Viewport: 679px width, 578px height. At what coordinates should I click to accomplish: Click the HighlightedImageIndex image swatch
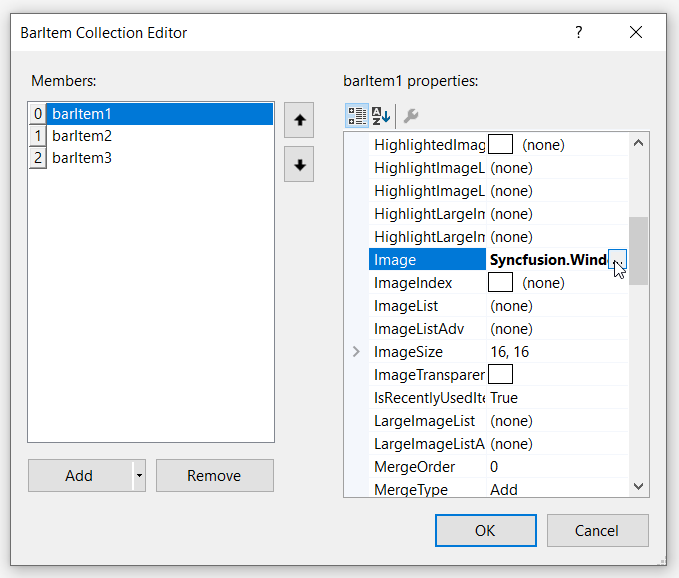[x=500, y=145]
